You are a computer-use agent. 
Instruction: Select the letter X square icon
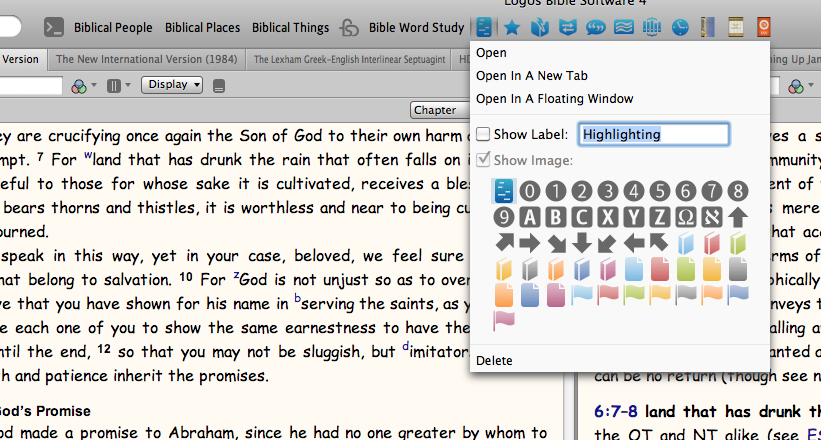608,217
